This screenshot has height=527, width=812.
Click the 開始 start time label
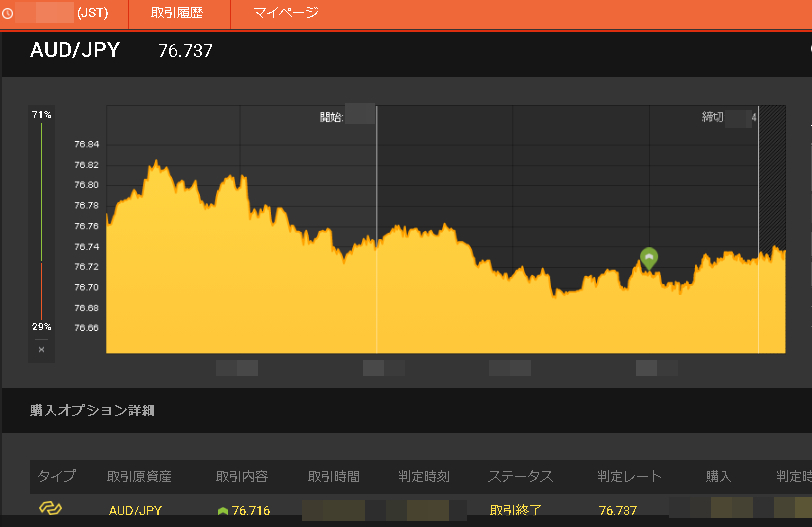[x=331, y=117]
